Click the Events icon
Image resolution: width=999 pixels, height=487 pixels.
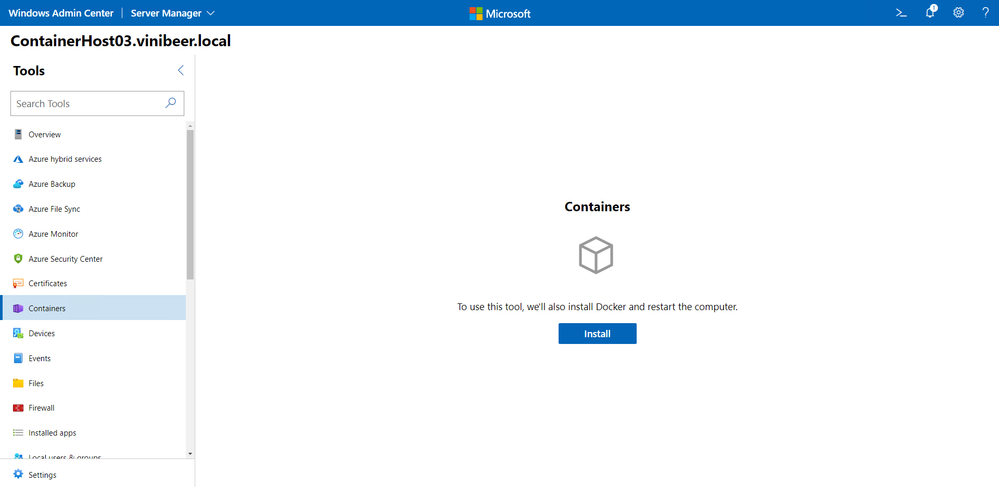[18, 358]
